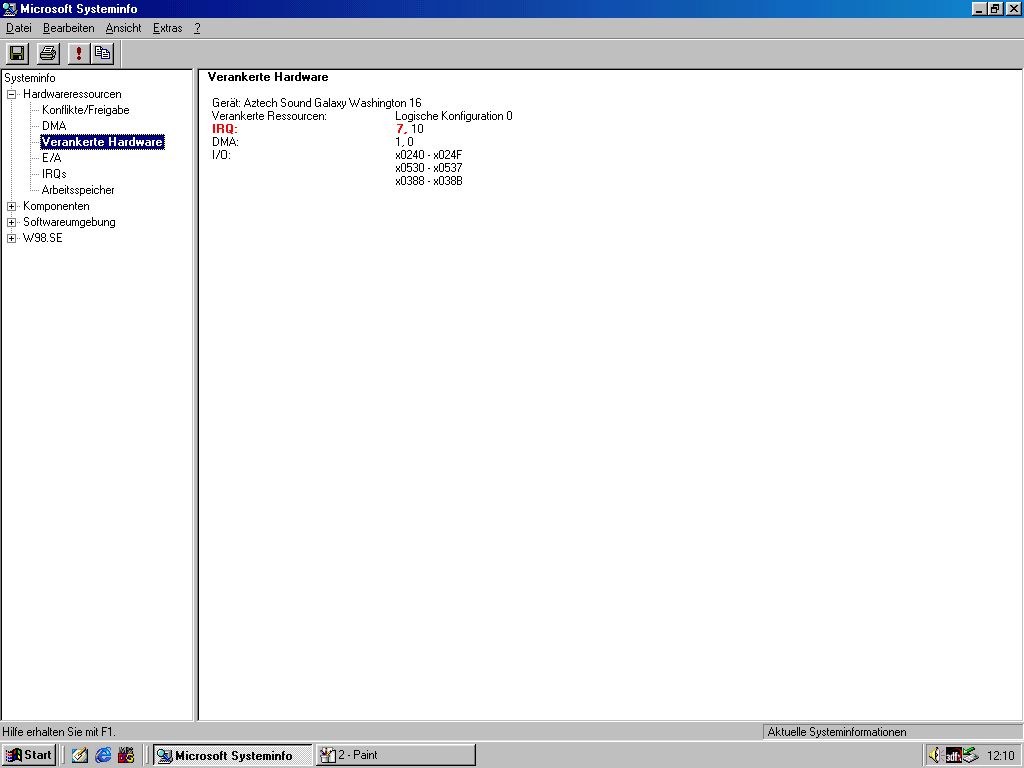Open the Bearbeiten menu
The height and width of the screenshot is (768, 1024).
pyautogui.click(x=69, y=28)
